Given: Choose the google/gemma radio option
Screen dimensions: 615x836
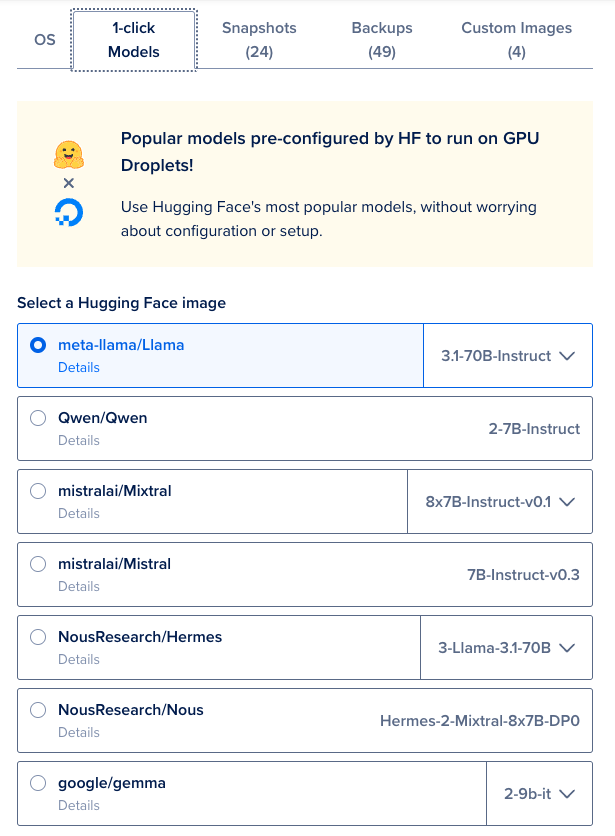Looking at the screenshot, I should coord(38,783).
